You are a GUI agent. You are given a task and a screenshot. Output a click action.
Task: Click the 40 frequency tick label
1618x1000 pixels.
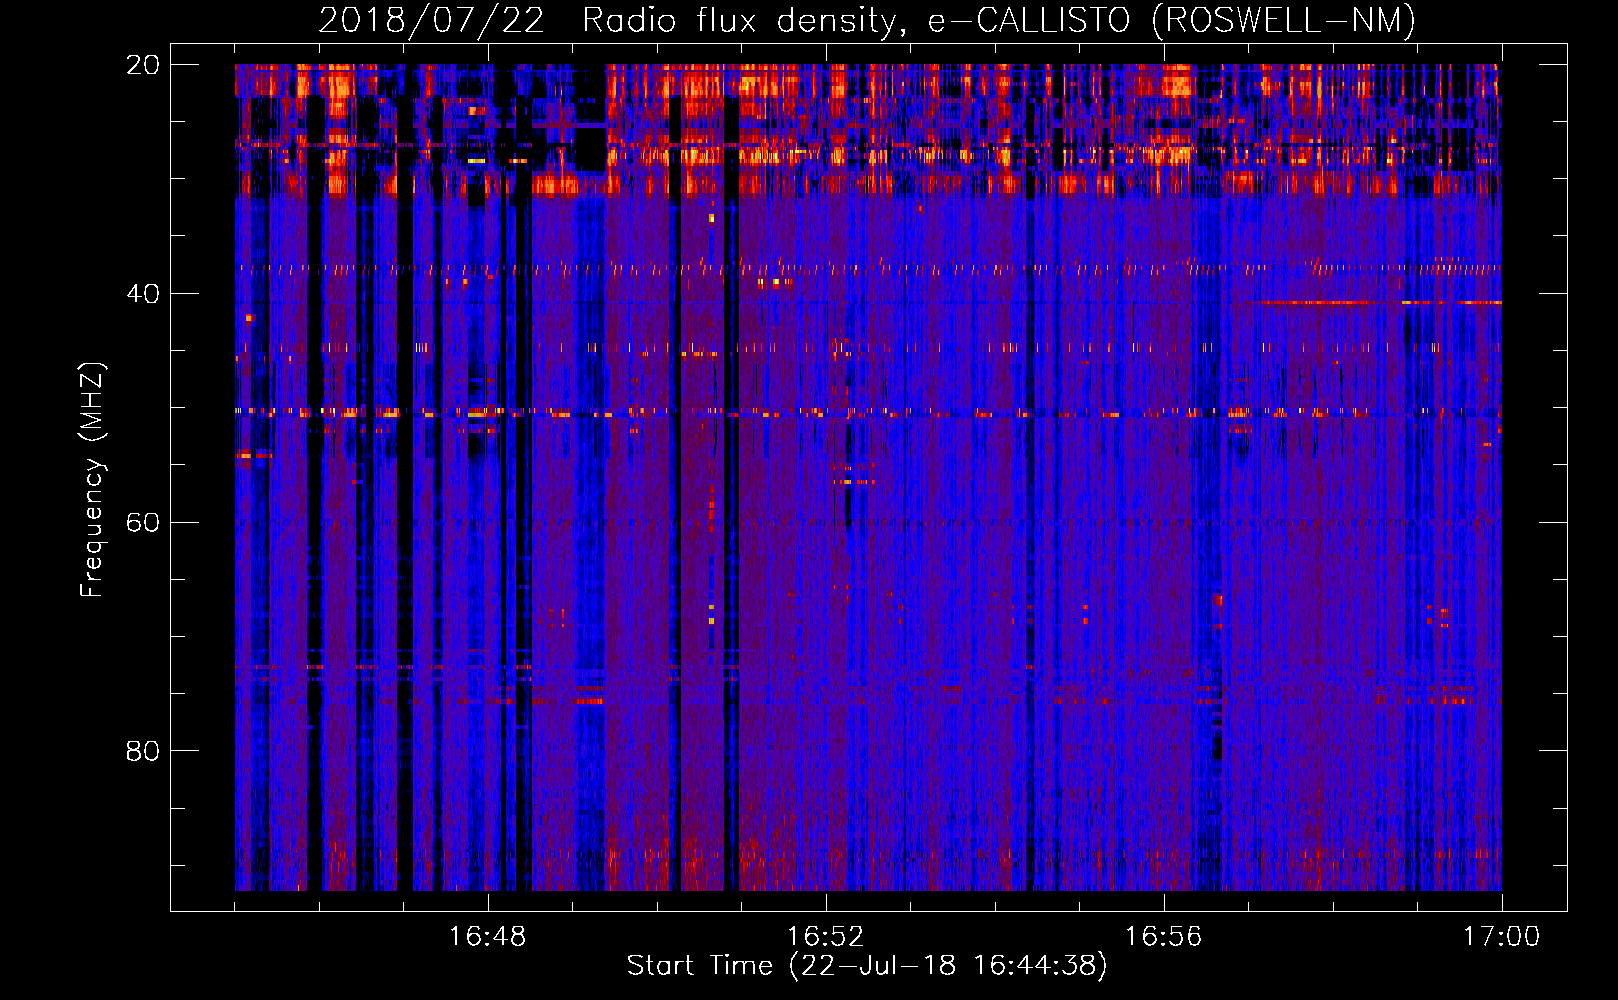click(x=143, y=294)
